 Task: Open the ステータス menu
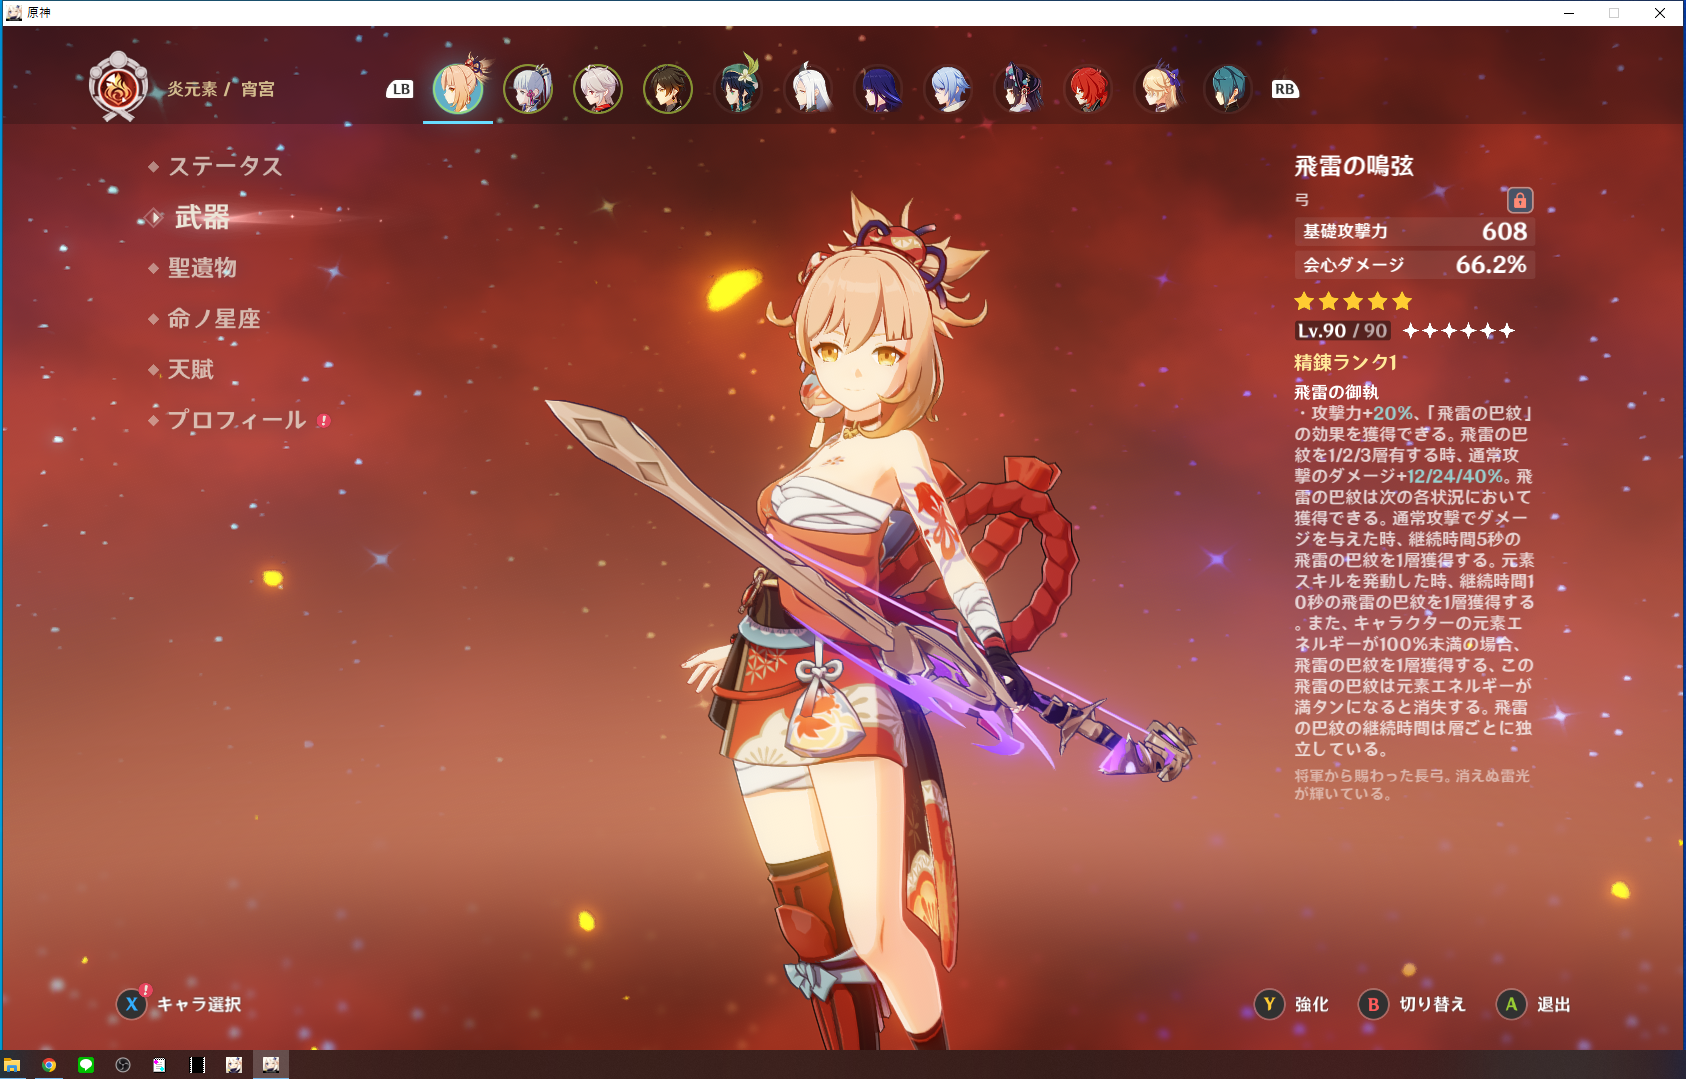click(225, 166)
